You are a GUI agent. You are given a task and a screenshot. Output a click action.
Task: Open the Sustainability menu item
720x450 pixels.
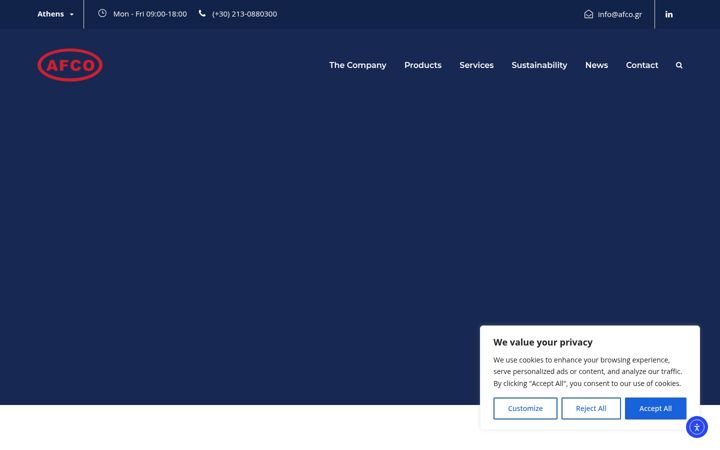click(539, 65)
